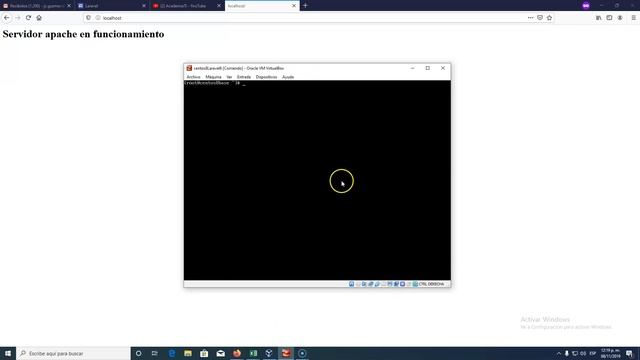Viewport: 640px width, 360px height.
Task: Reload the localhost page
Action: [28, 18]
